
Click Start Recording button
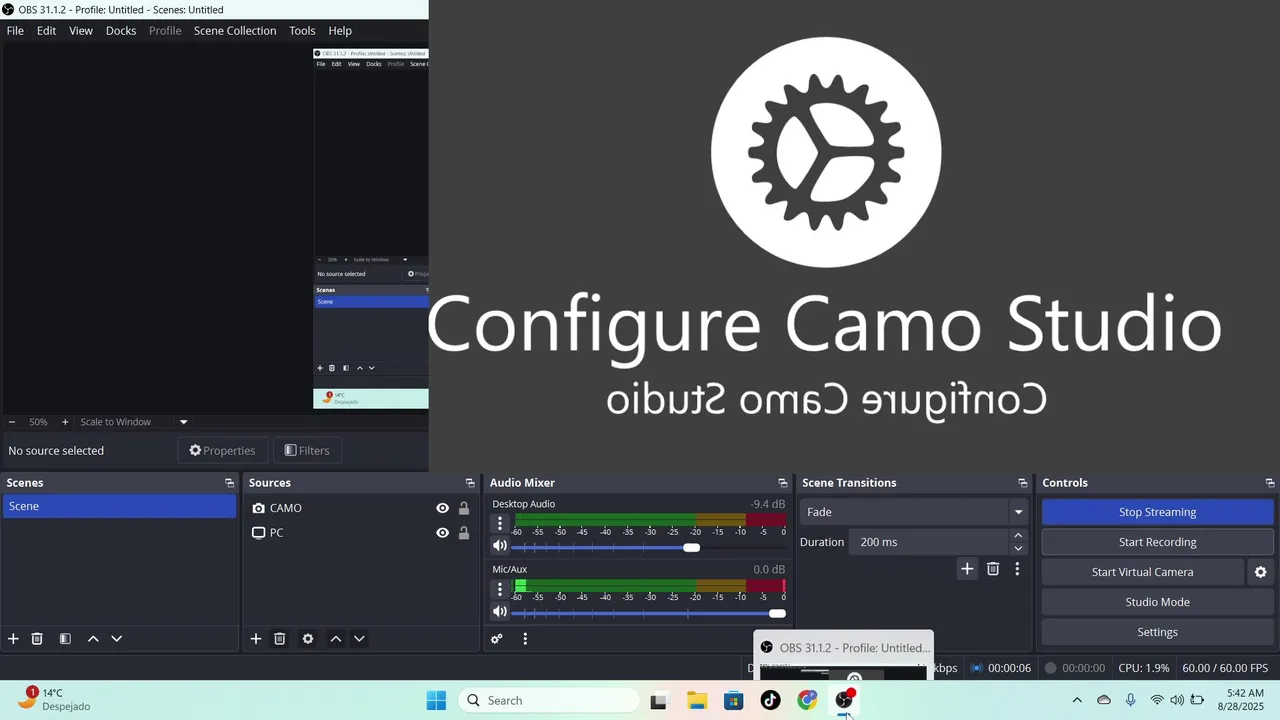click(x=1157, y=542)
